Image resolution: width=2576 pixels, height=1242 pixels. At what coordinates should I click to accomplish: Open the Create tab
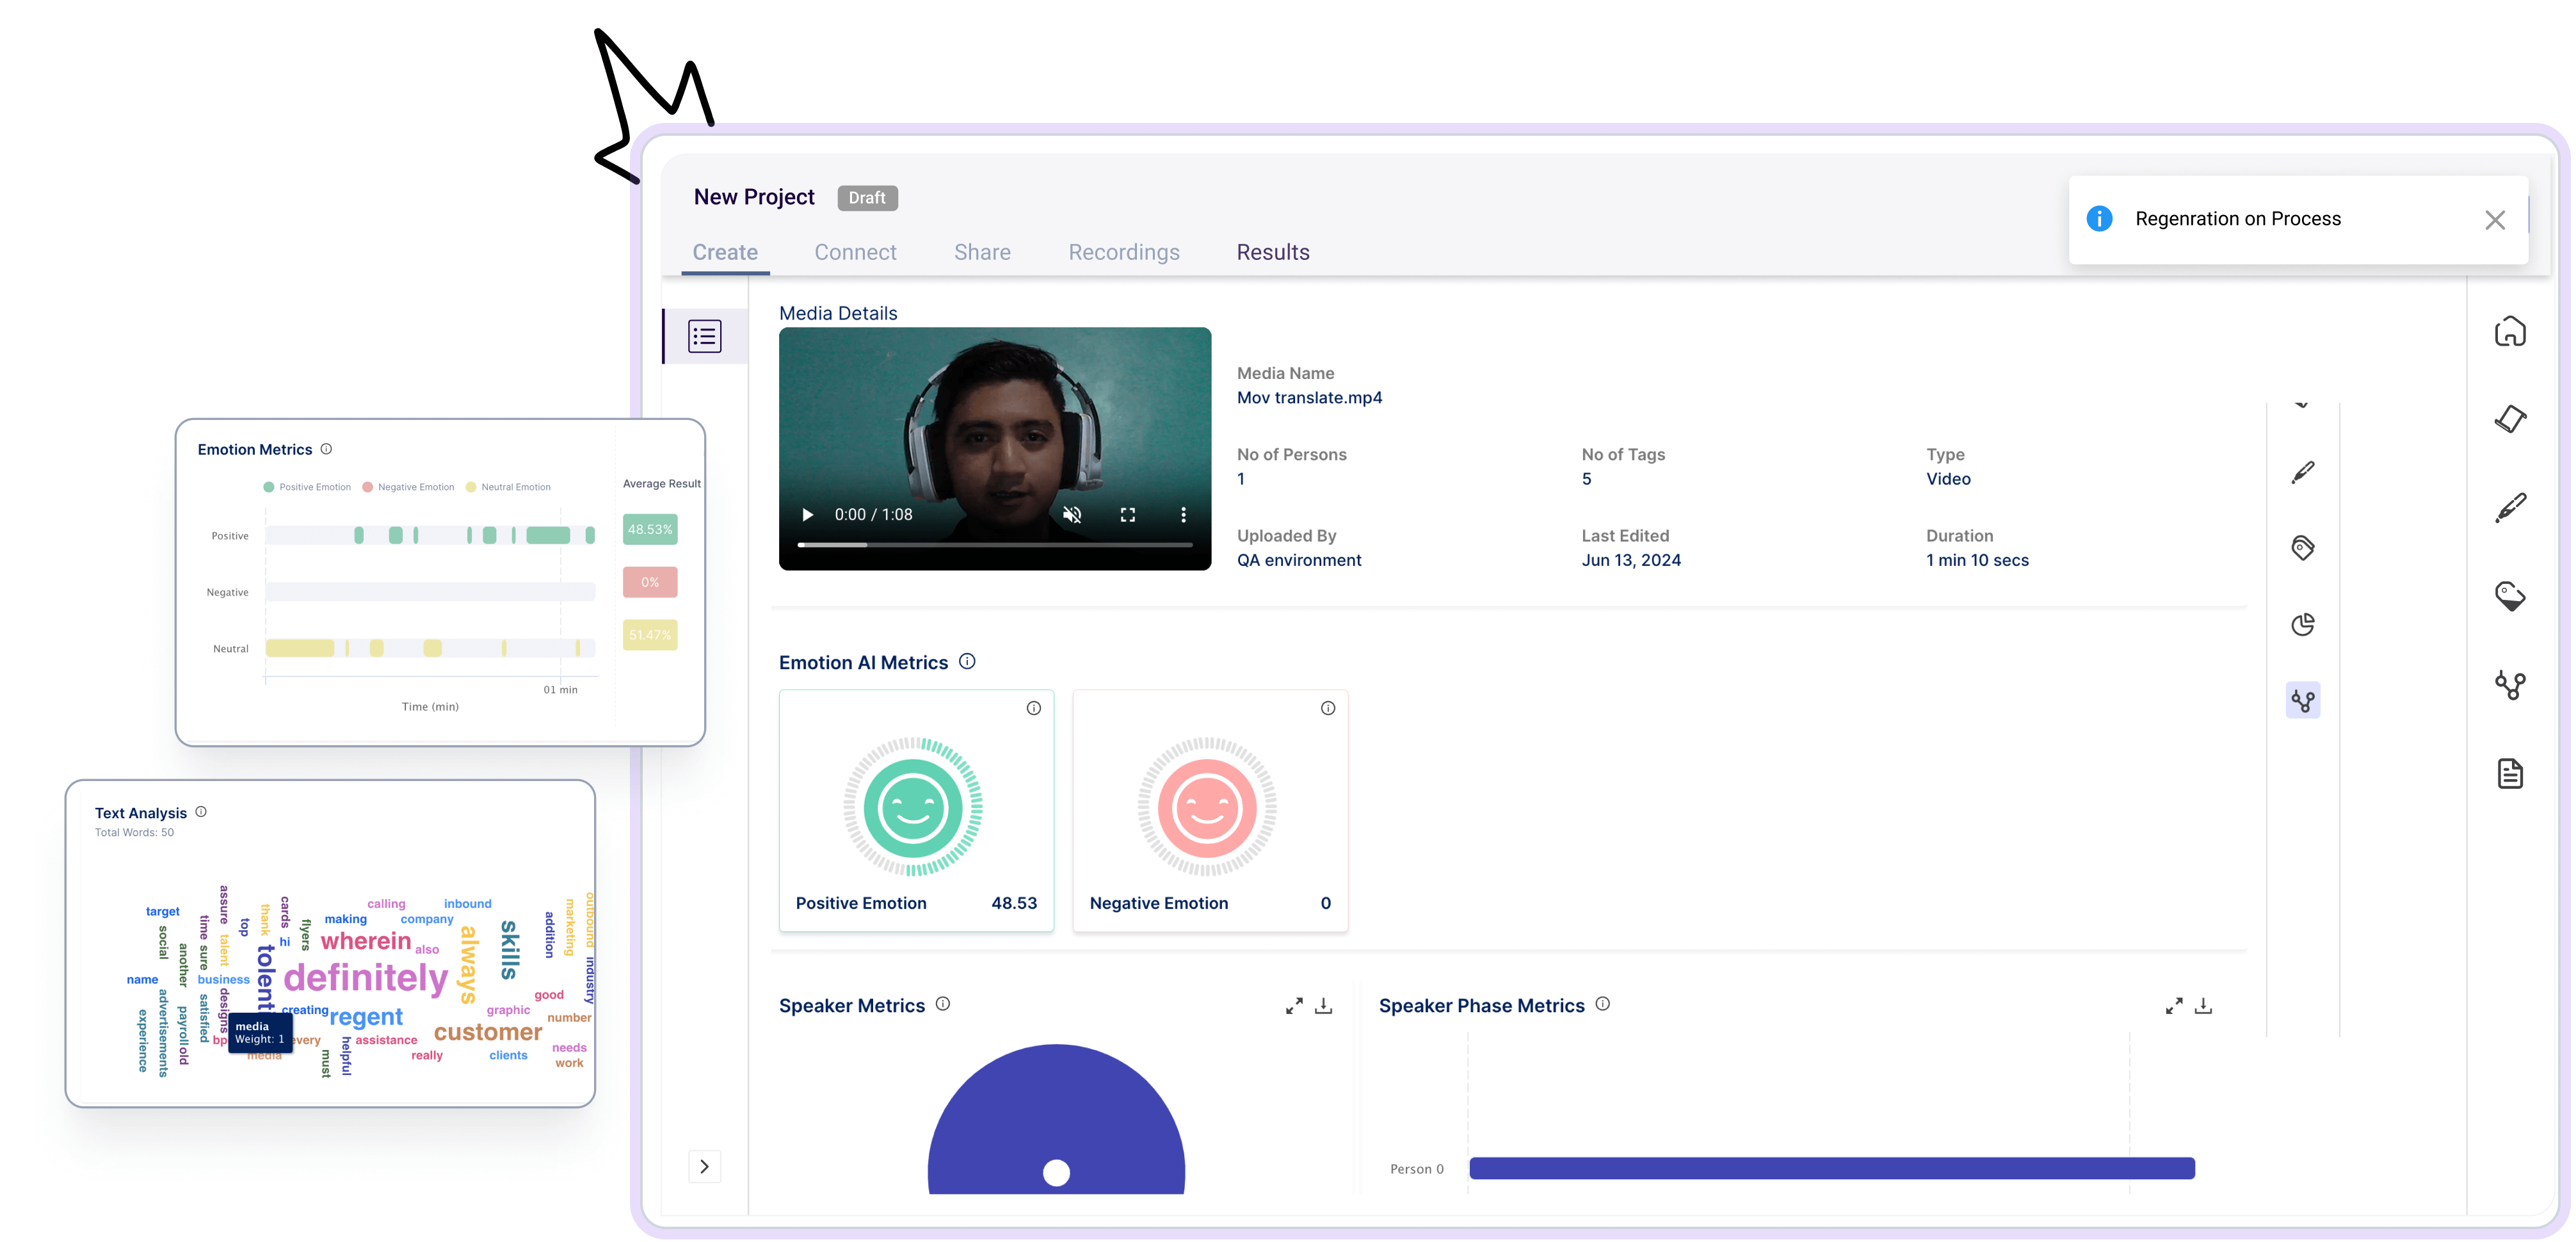[725, 252]
